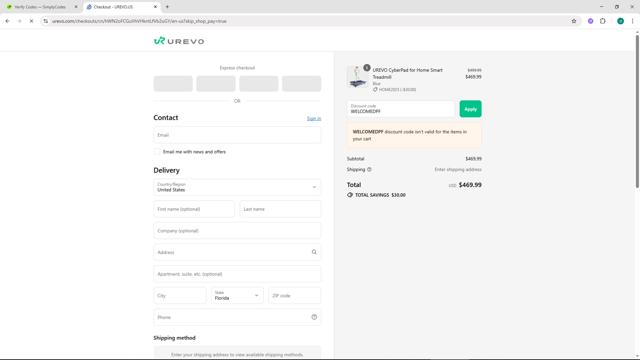Switch to the Verify Codes SimplyCodes tab
Image resolution: width=640 pixels, height=360 pixels.
(x=40, y=7)
